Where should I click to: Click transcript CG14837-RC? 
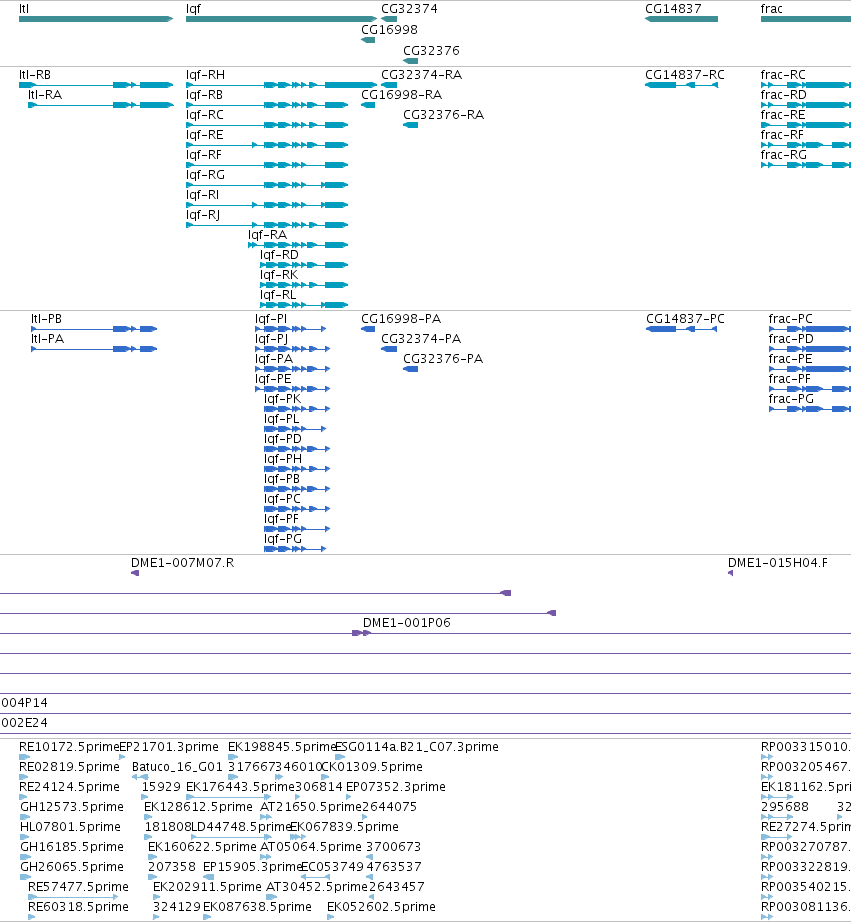681,85
